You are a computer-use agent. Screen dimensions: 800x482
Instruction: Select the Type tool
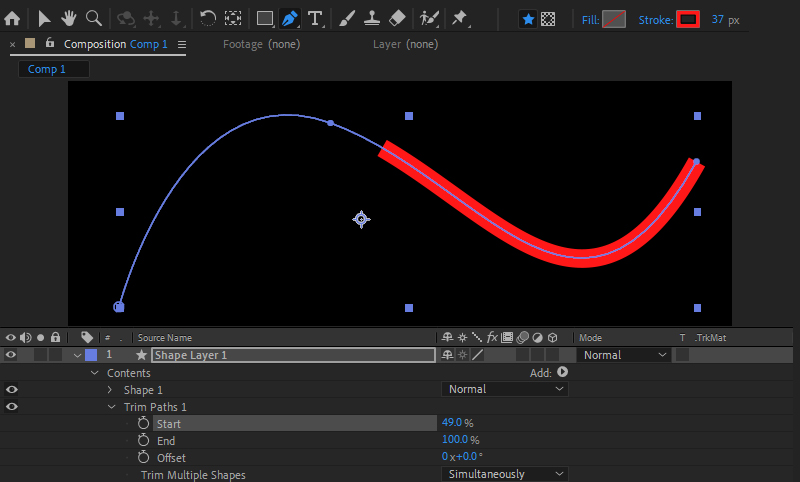pyautogui.click(x=315, y=18)
